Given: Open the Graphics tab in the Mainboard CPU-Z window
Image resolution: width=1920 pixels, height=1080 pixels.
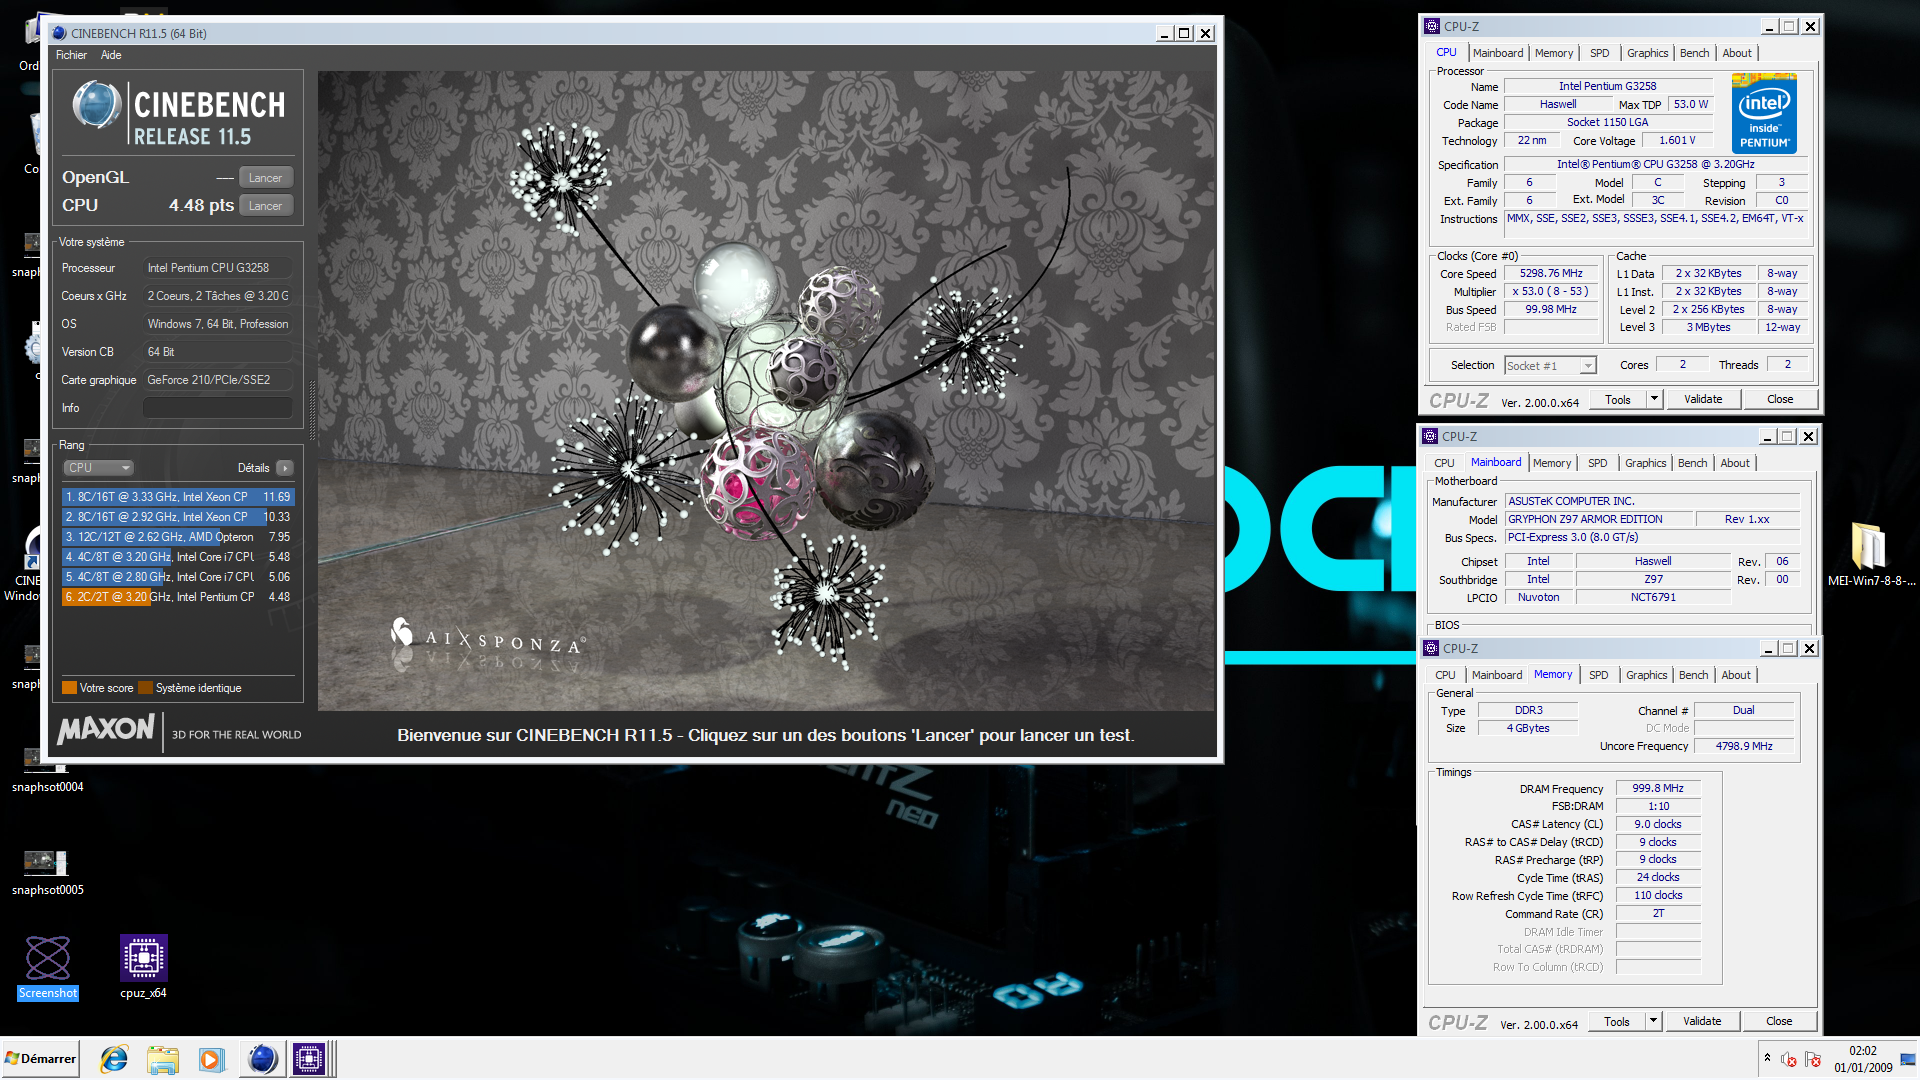Looking at the screenshot, I should pyautogui.click(x=1645, y=464).
